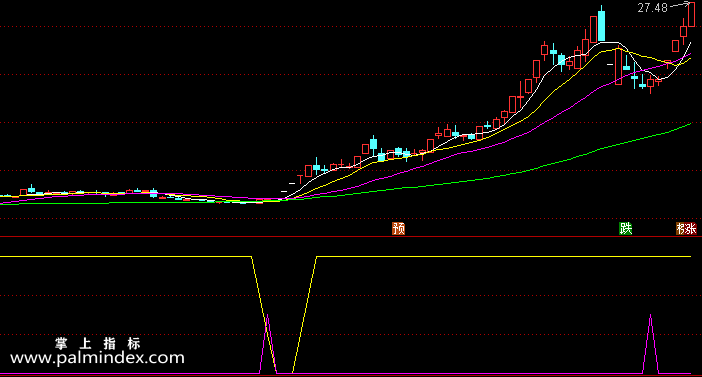Click the bottom of the yellow indicator dip
Screen dimensions: 702x377
(x=285, y=373)
